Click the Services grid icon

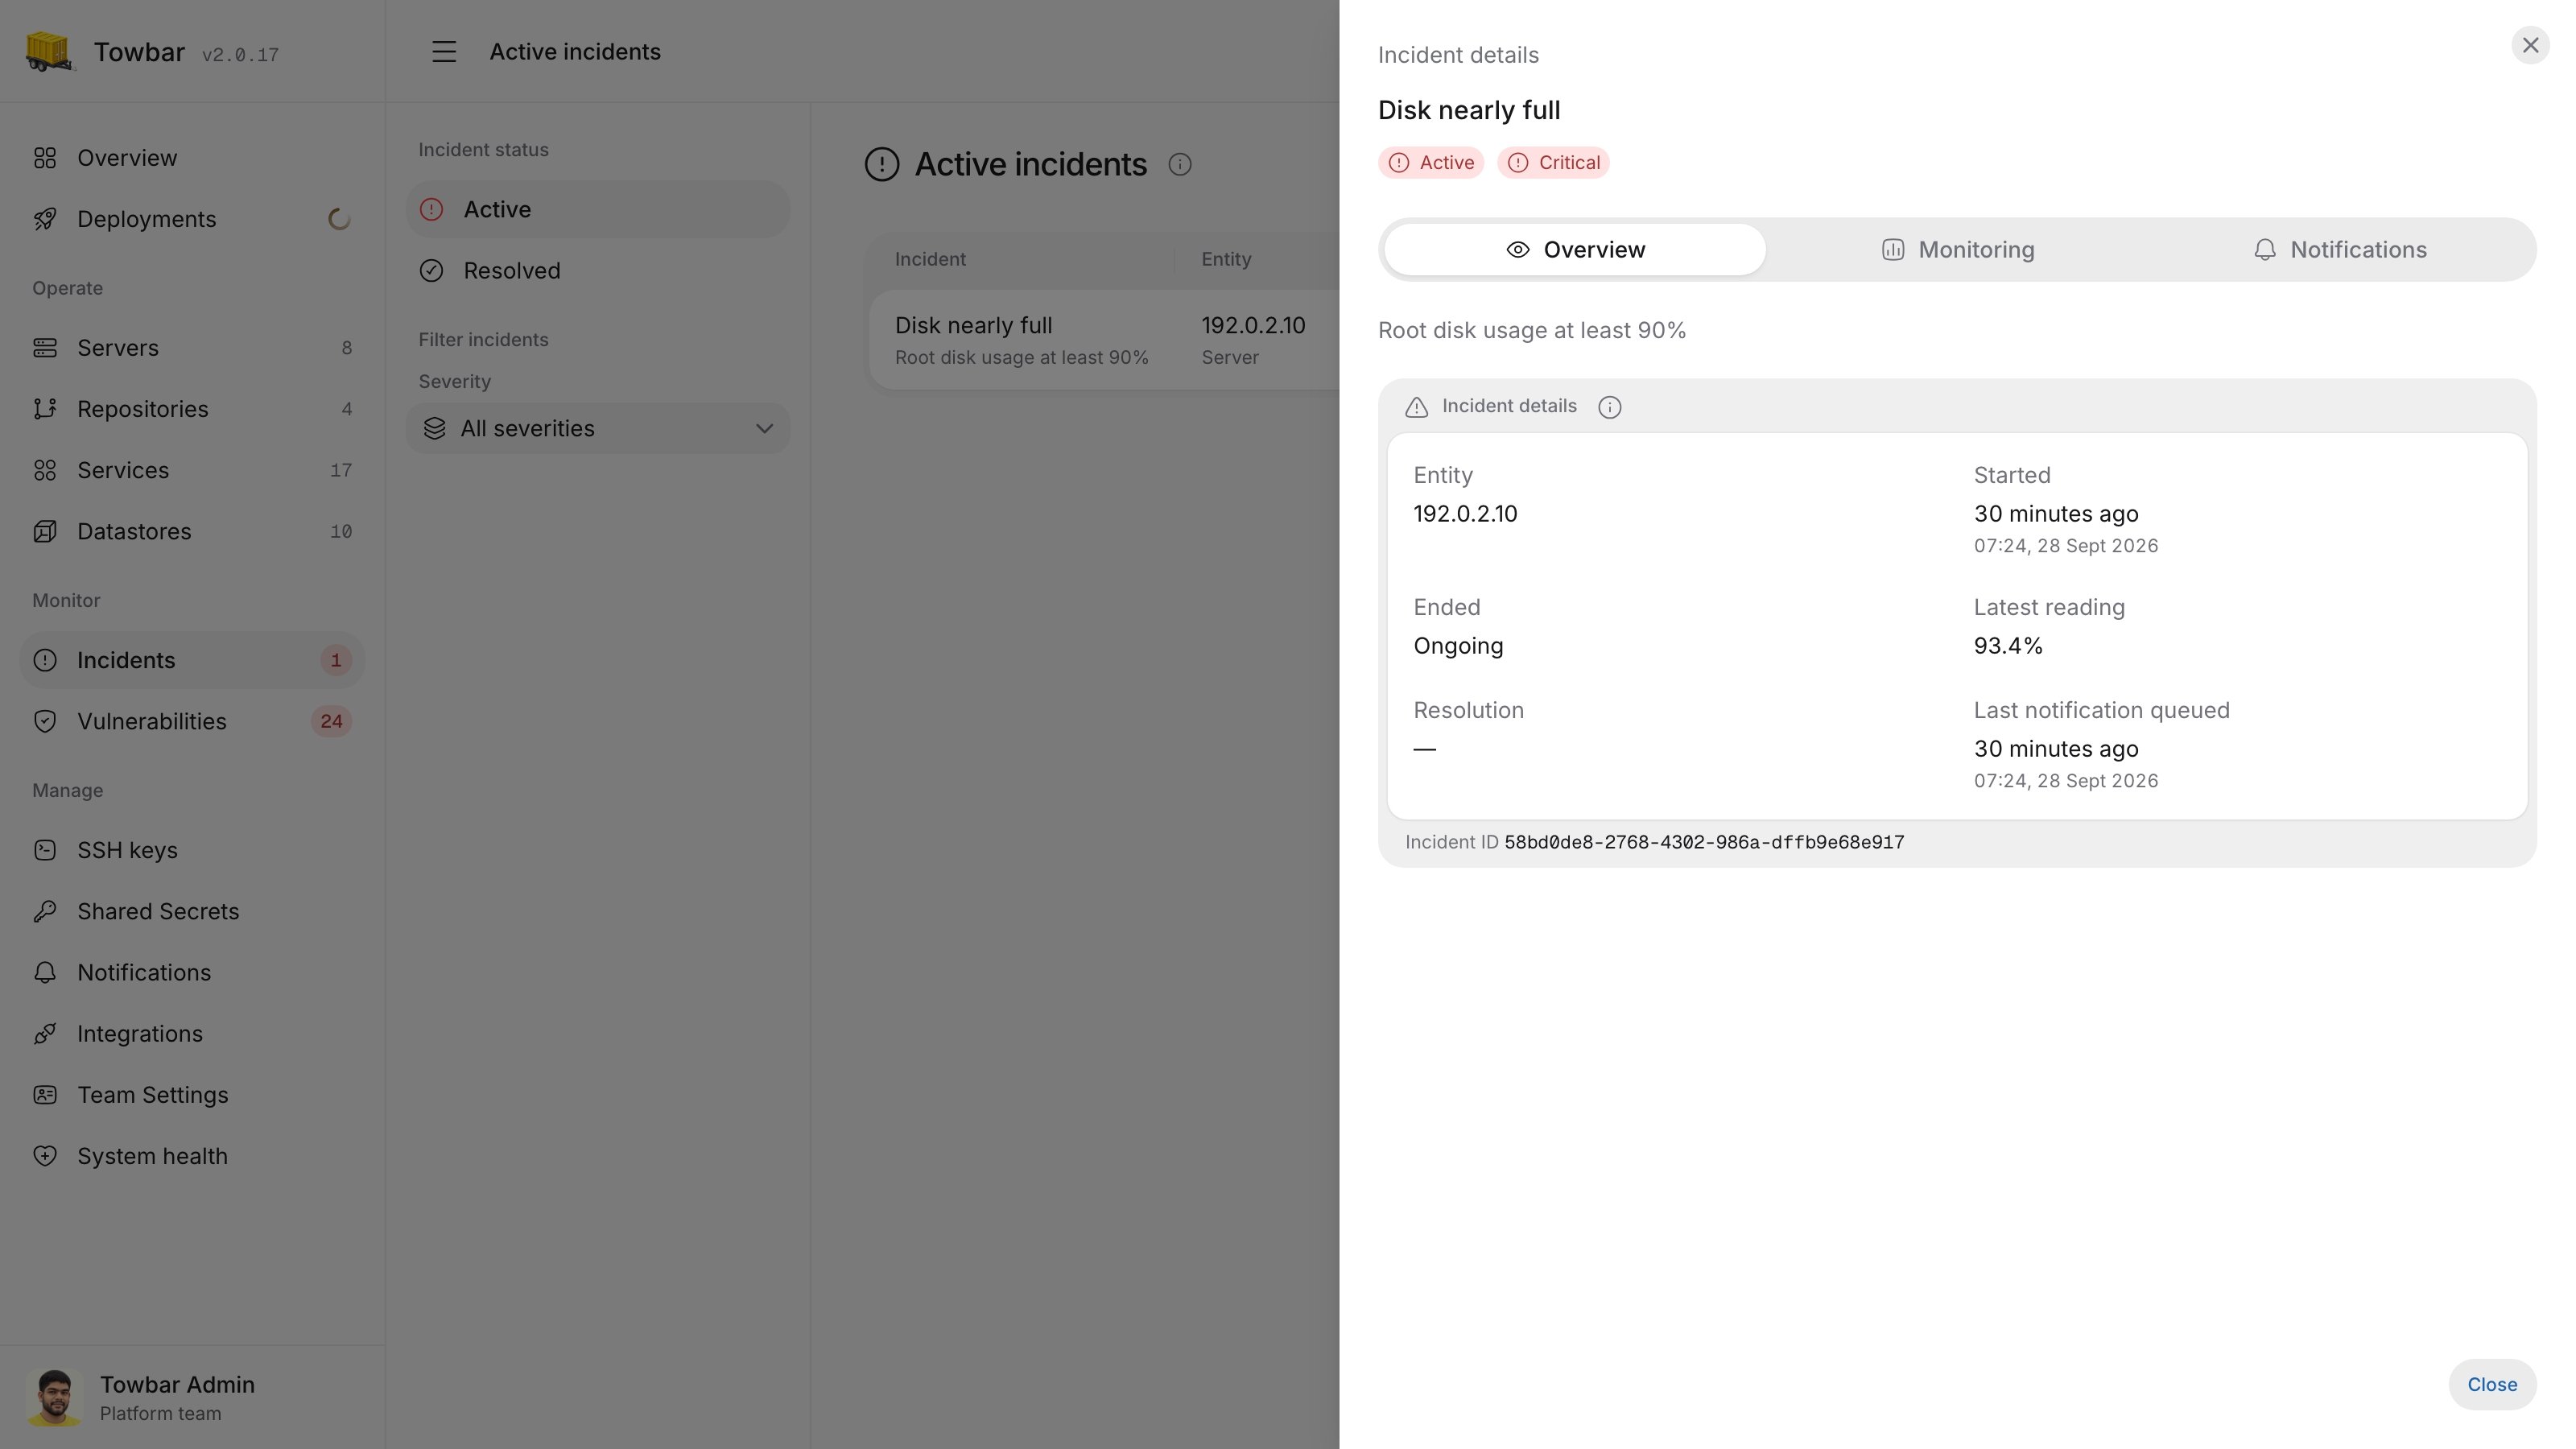coord(45,470)
